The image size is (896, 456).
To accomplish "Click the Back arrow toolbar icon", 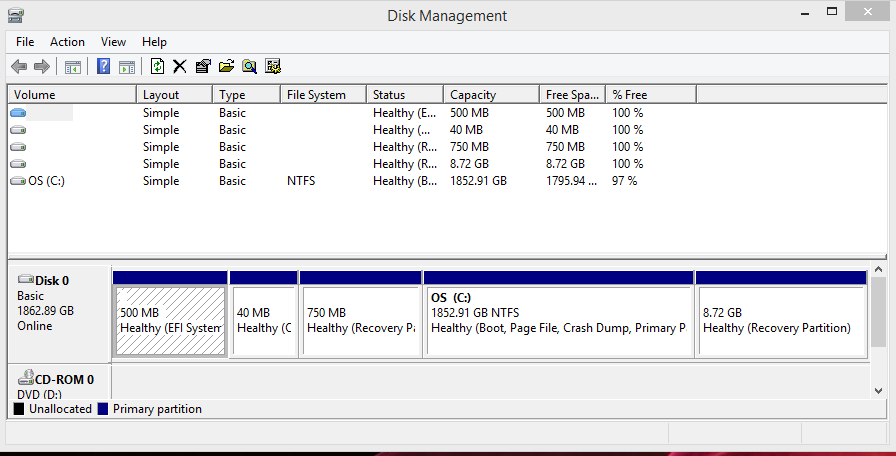I will [x=19, y=66].
